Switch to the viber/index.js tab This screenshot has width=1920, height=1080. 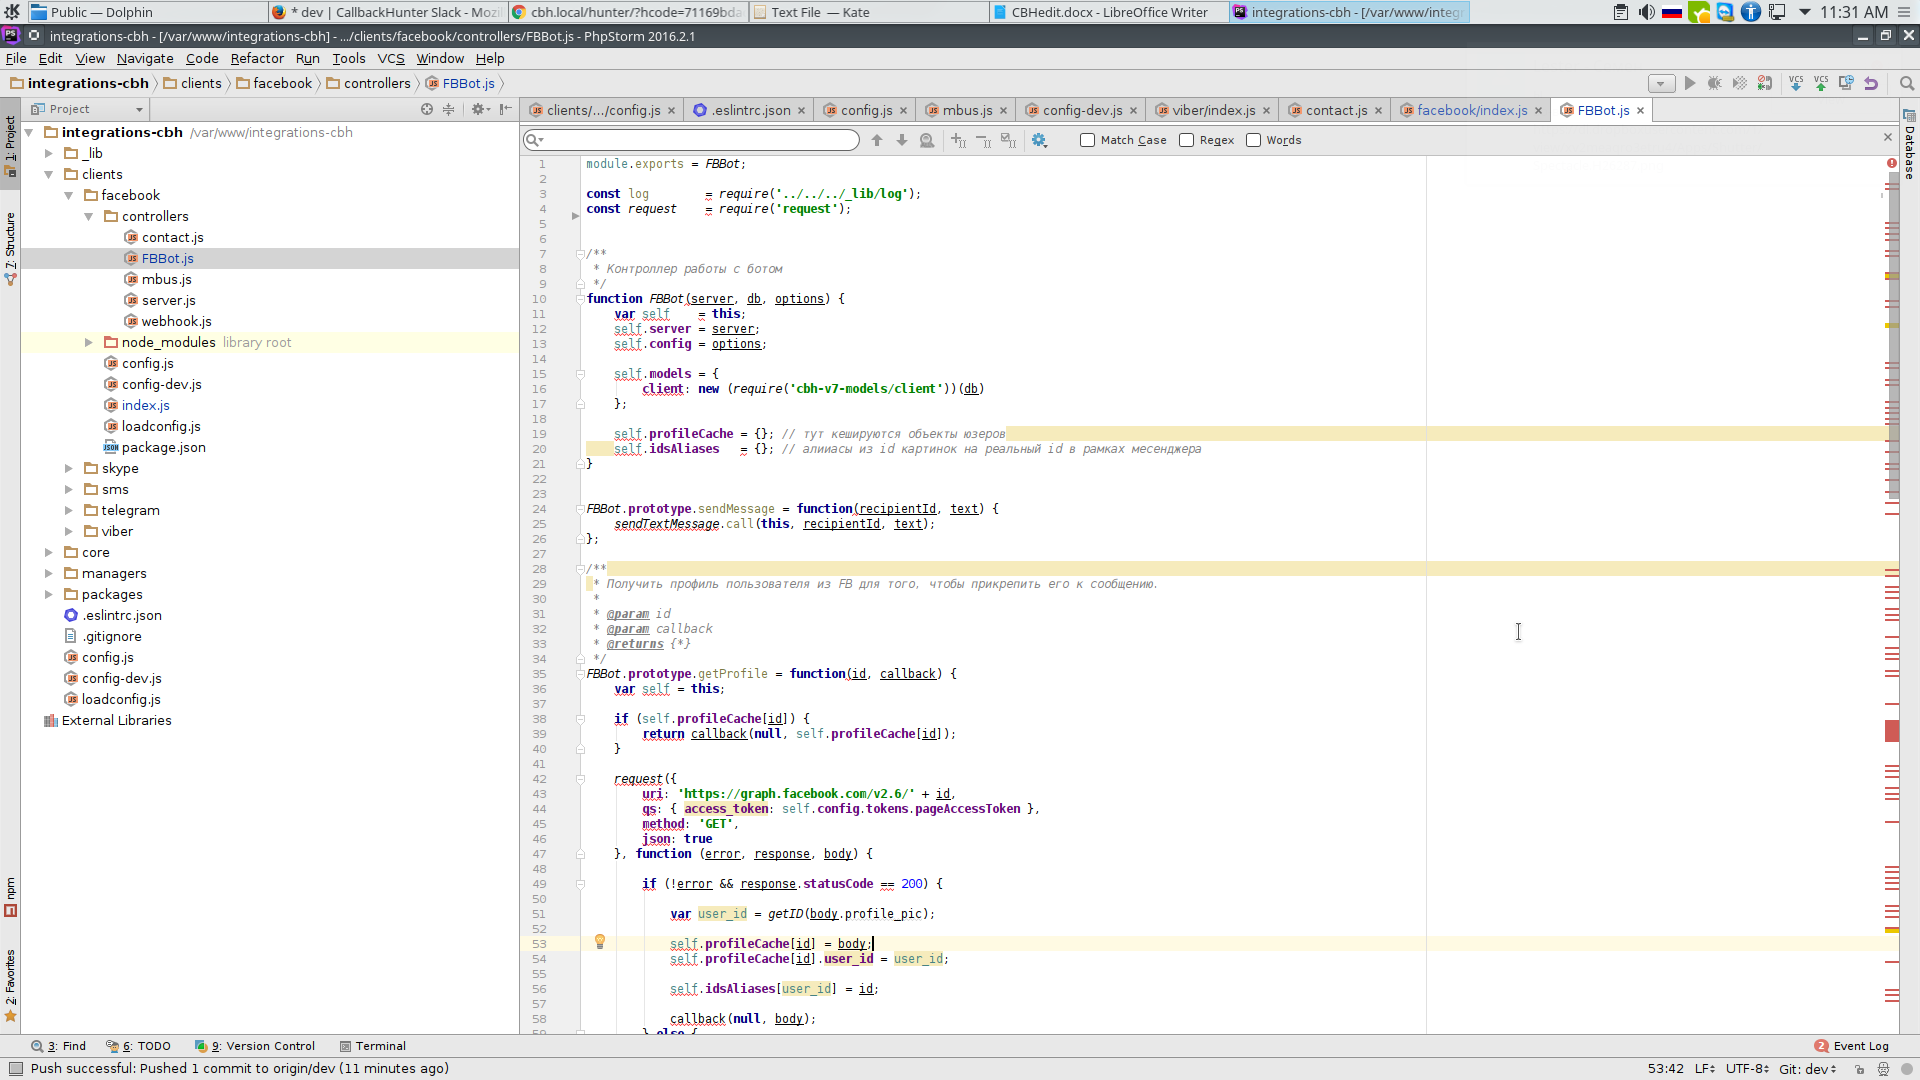1214,110
